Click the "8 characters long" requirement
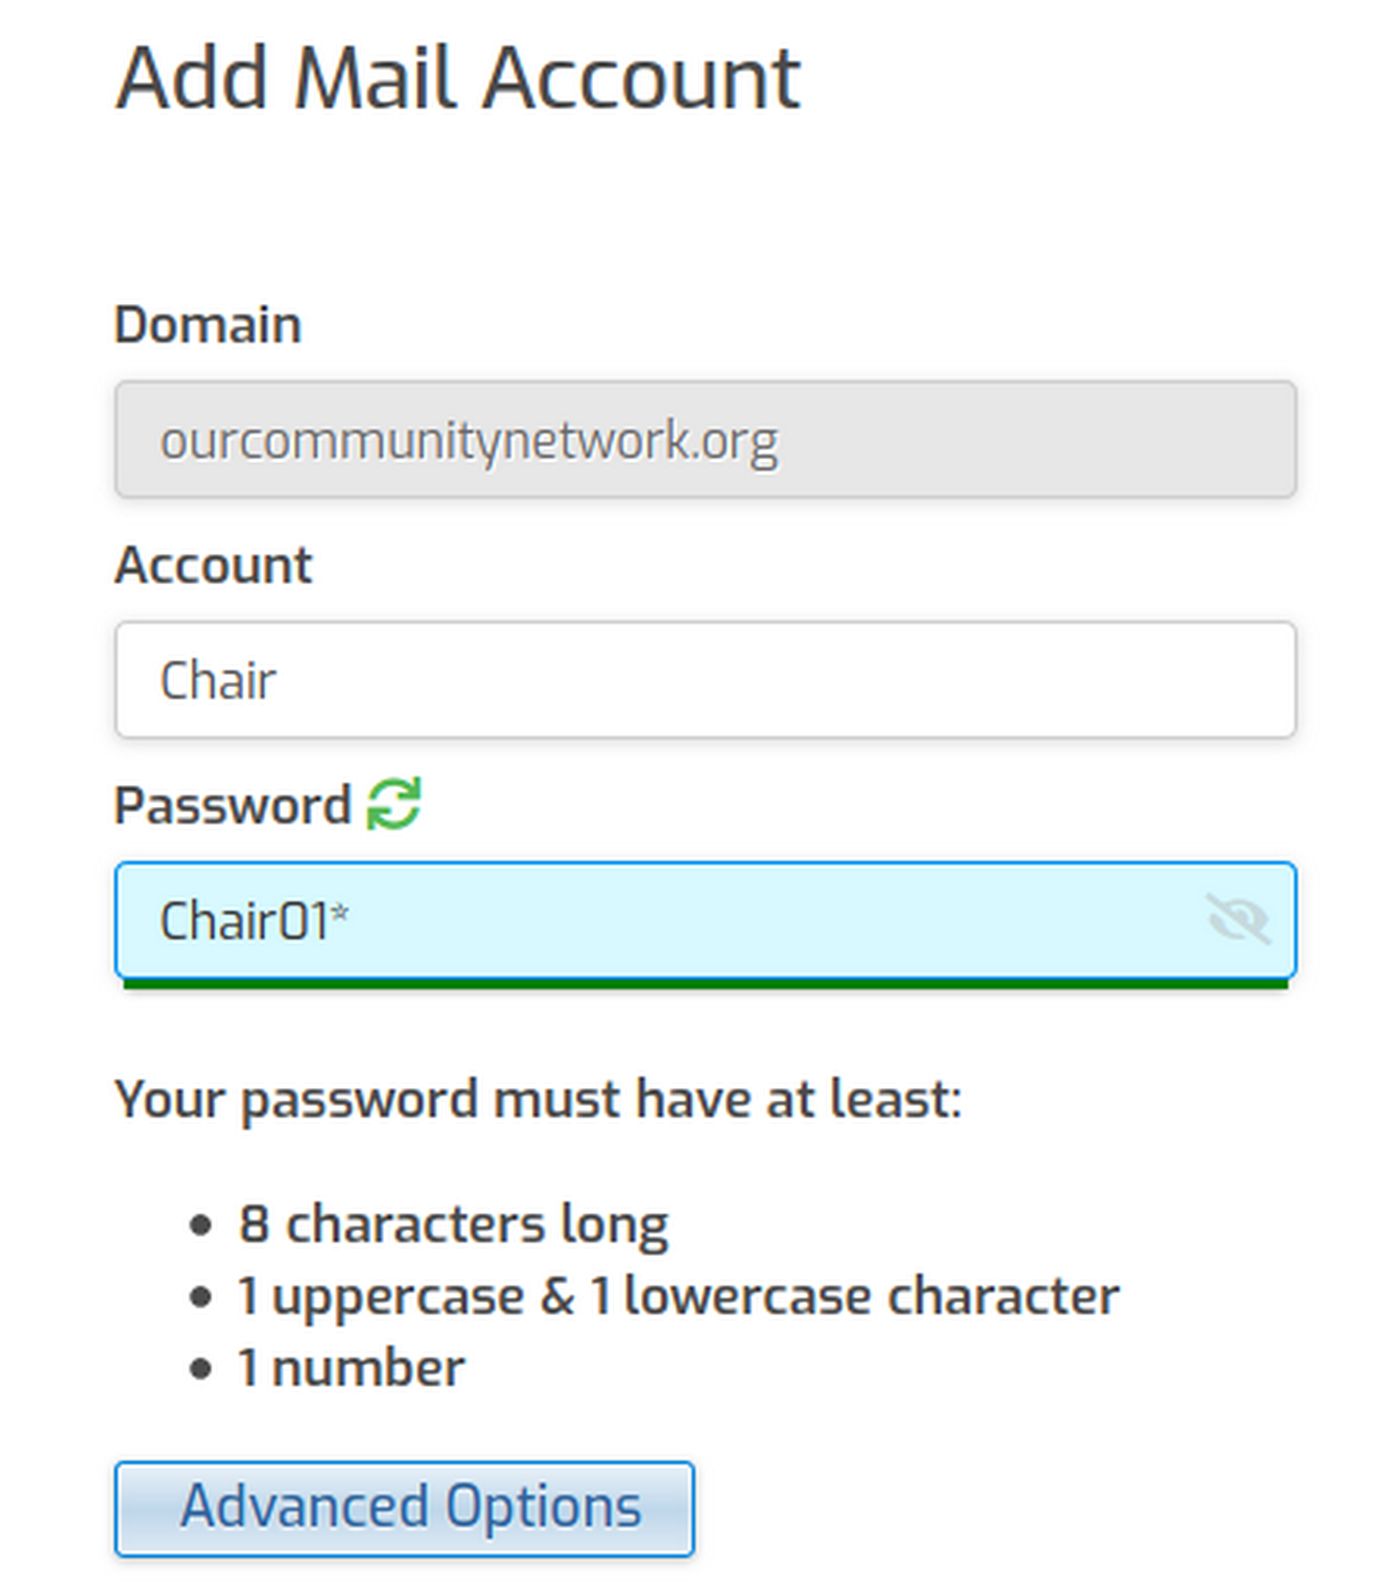 (x=453, y=1224)
